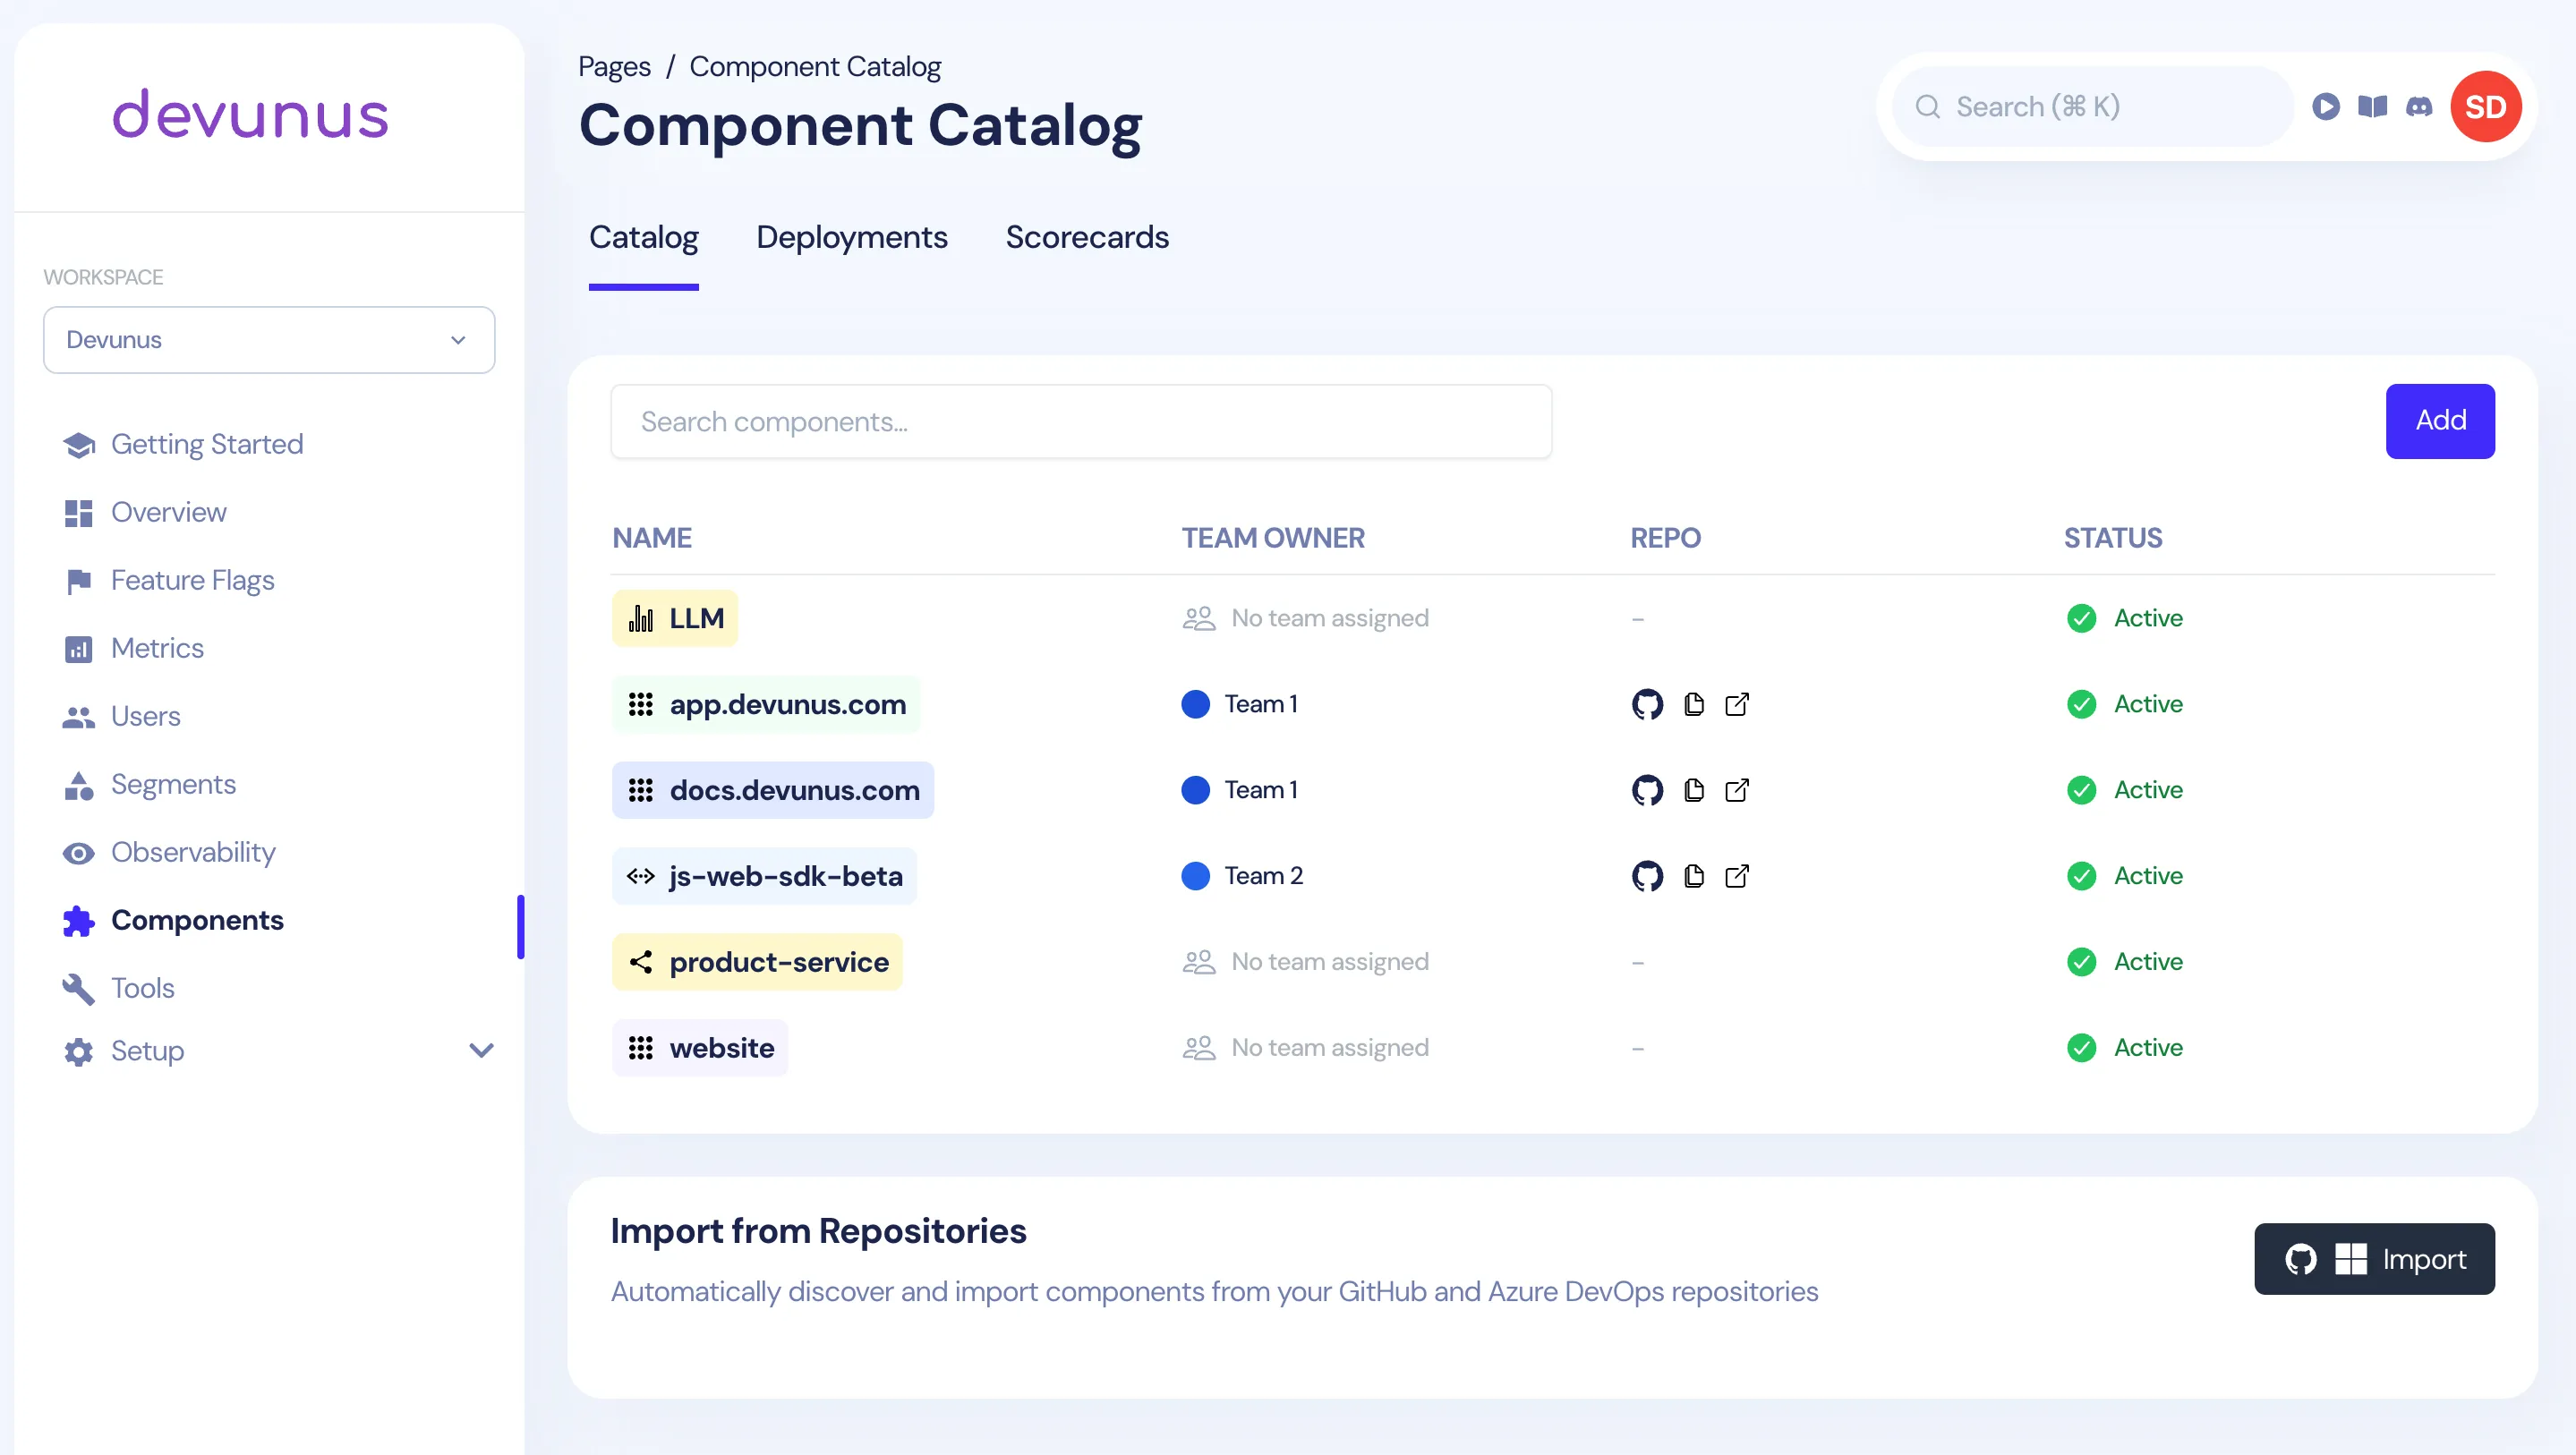Open the Search dialog in the header
2576x1455 pixels.
[2089, 106]
